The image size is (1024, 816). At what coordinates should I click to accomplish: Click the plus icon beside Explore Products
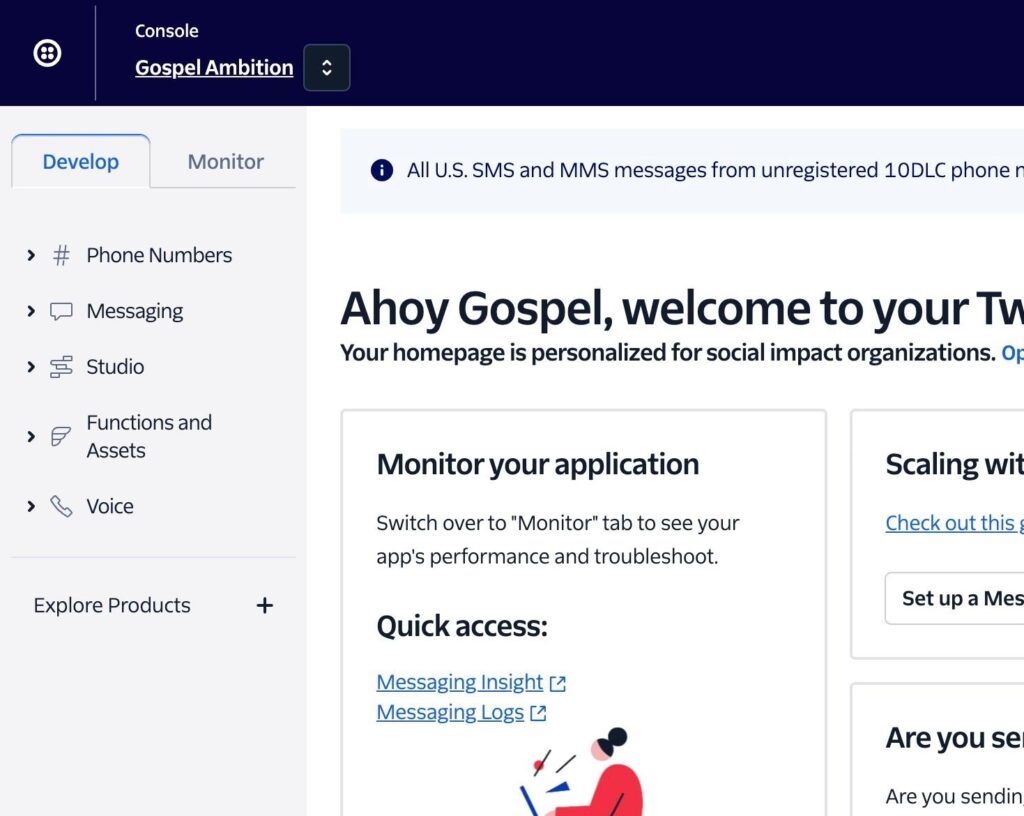pyautogui.click(x=264, y=606)
